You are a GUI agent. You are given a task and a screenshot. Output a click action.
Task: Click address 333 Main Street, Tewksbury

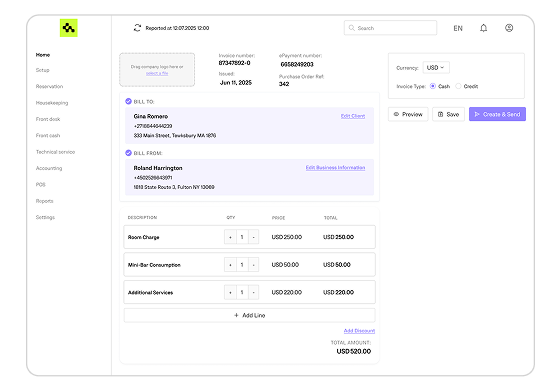[175, 136]
